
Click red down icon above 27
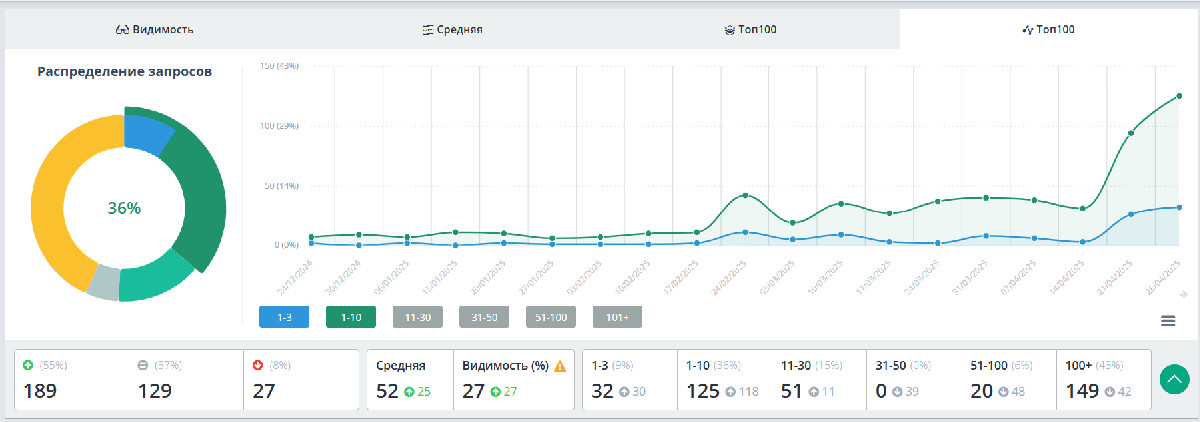(x=258, y=365)
